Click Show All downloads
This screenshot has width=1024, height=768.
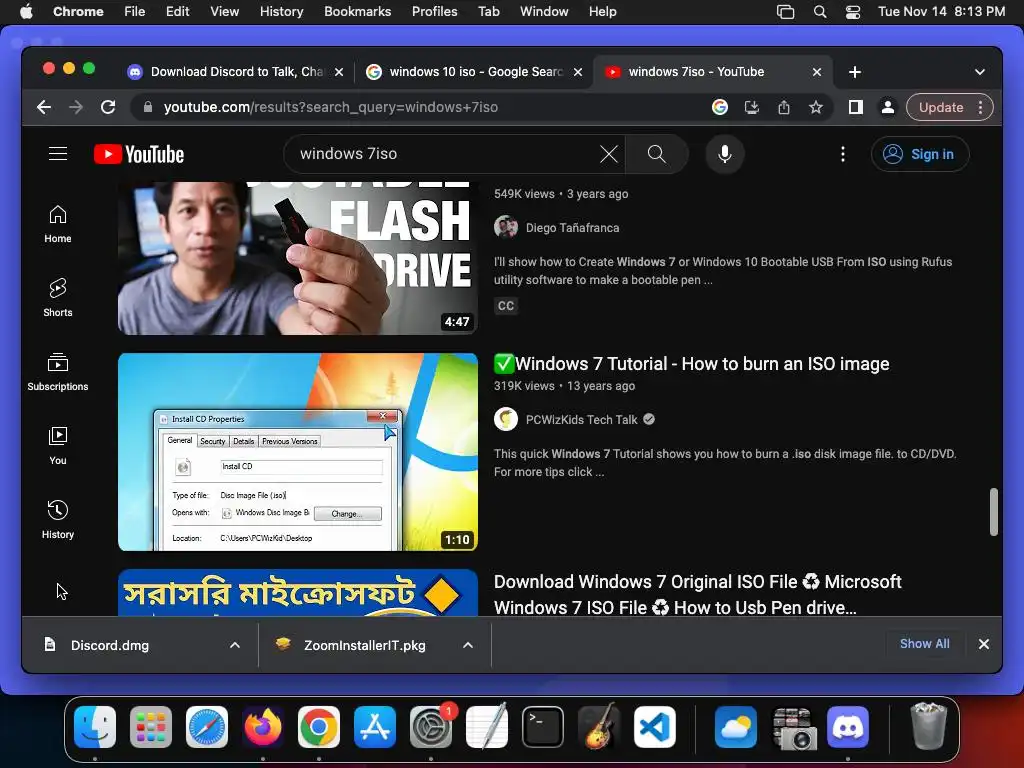click(x=924, y=644)
